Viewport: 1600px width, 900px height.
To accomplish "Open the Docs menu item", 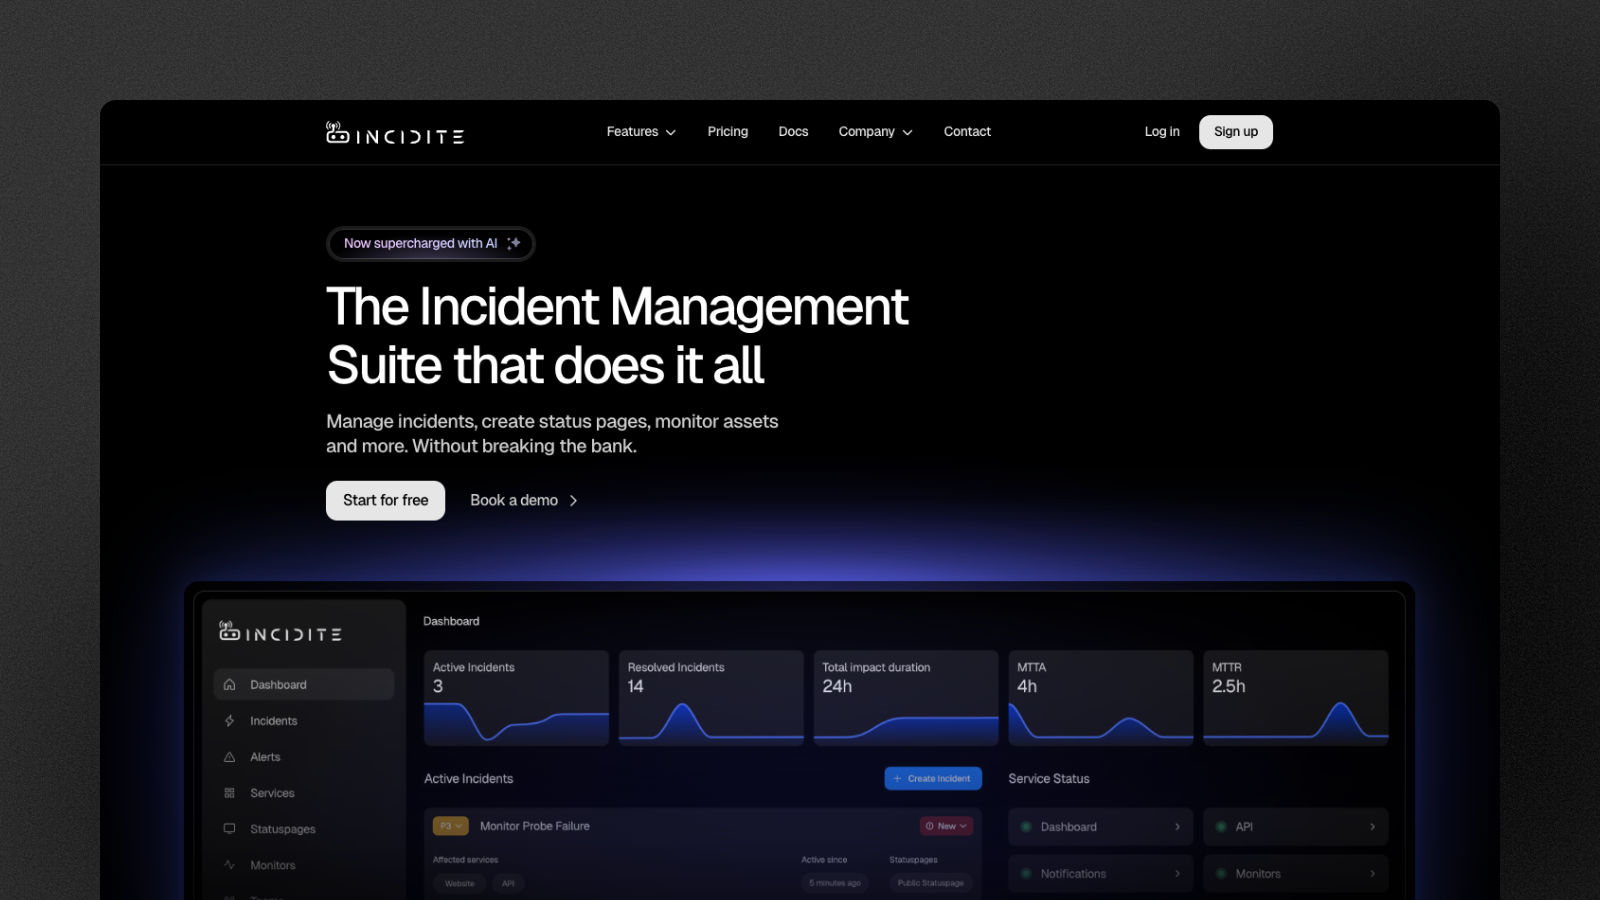I will point(793,131).
